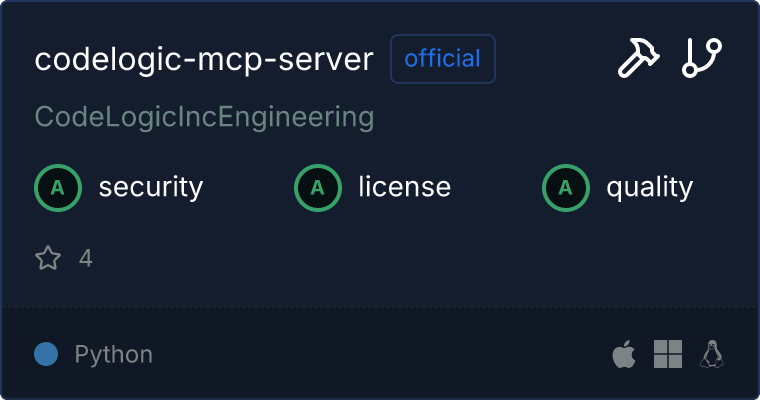
Task: Click the blue Python language dot
Action: (x=46, y=354)
